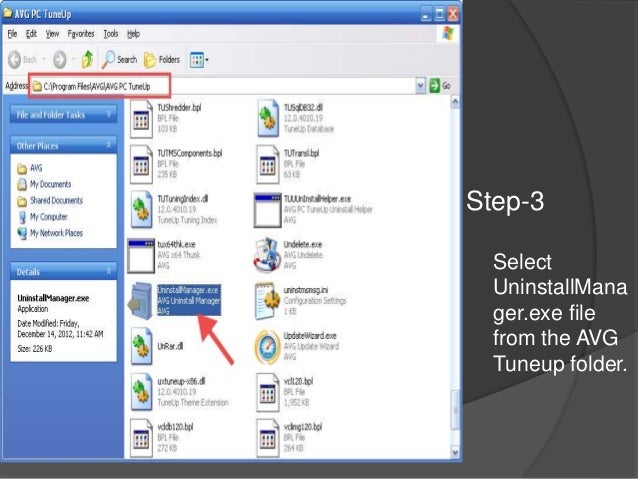Select the uninstmsmsg.ini file icon
The image size is (638, 479).
coord(267,301)
